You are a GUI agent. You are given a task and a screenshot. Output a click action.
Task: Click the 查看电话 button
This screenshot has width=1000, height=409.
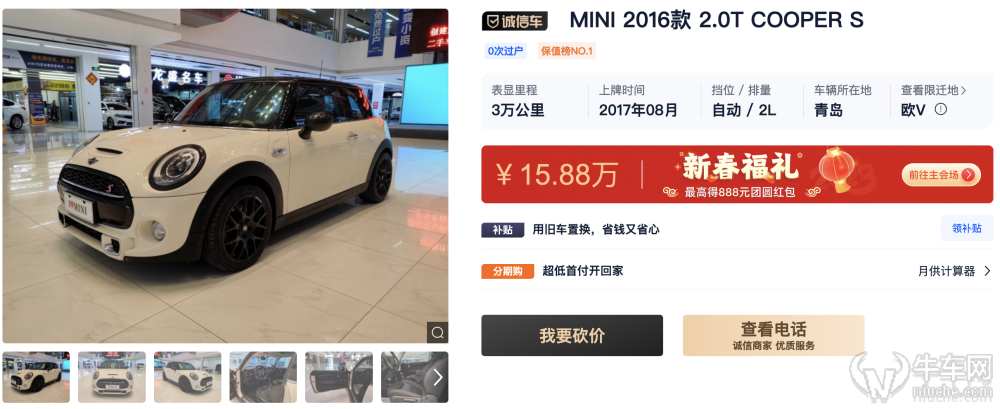tap(774, 336)
